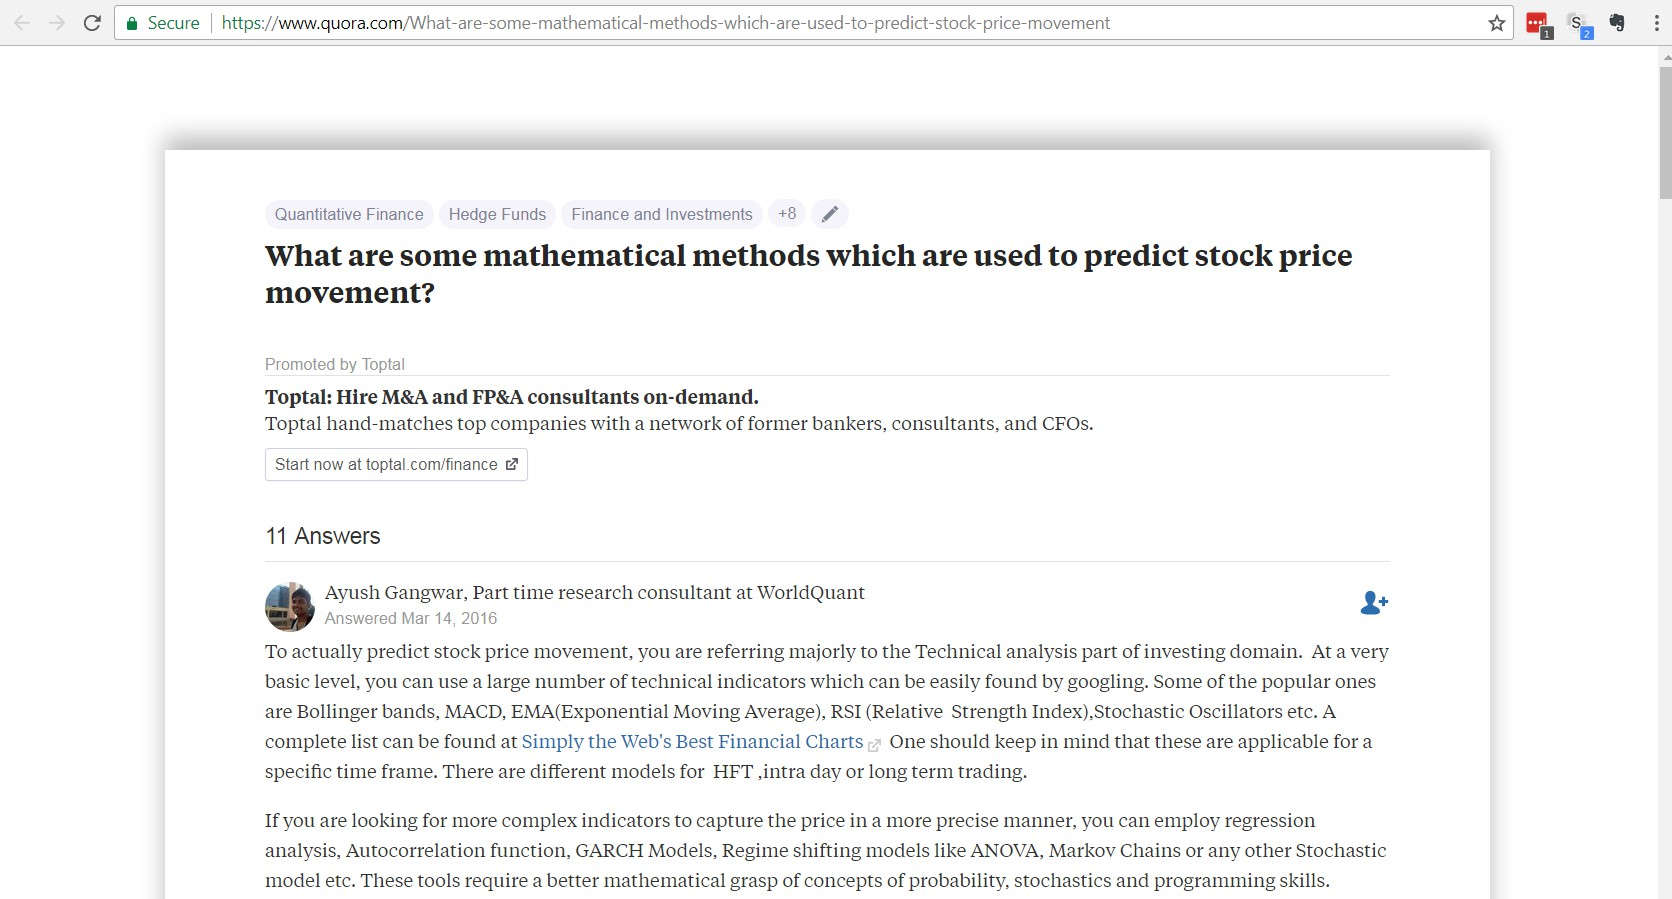The width and height of the screenshot is (1672, 899).
Task: Select the Hedge Funds topic tag
Action: (x=497, y=214)
